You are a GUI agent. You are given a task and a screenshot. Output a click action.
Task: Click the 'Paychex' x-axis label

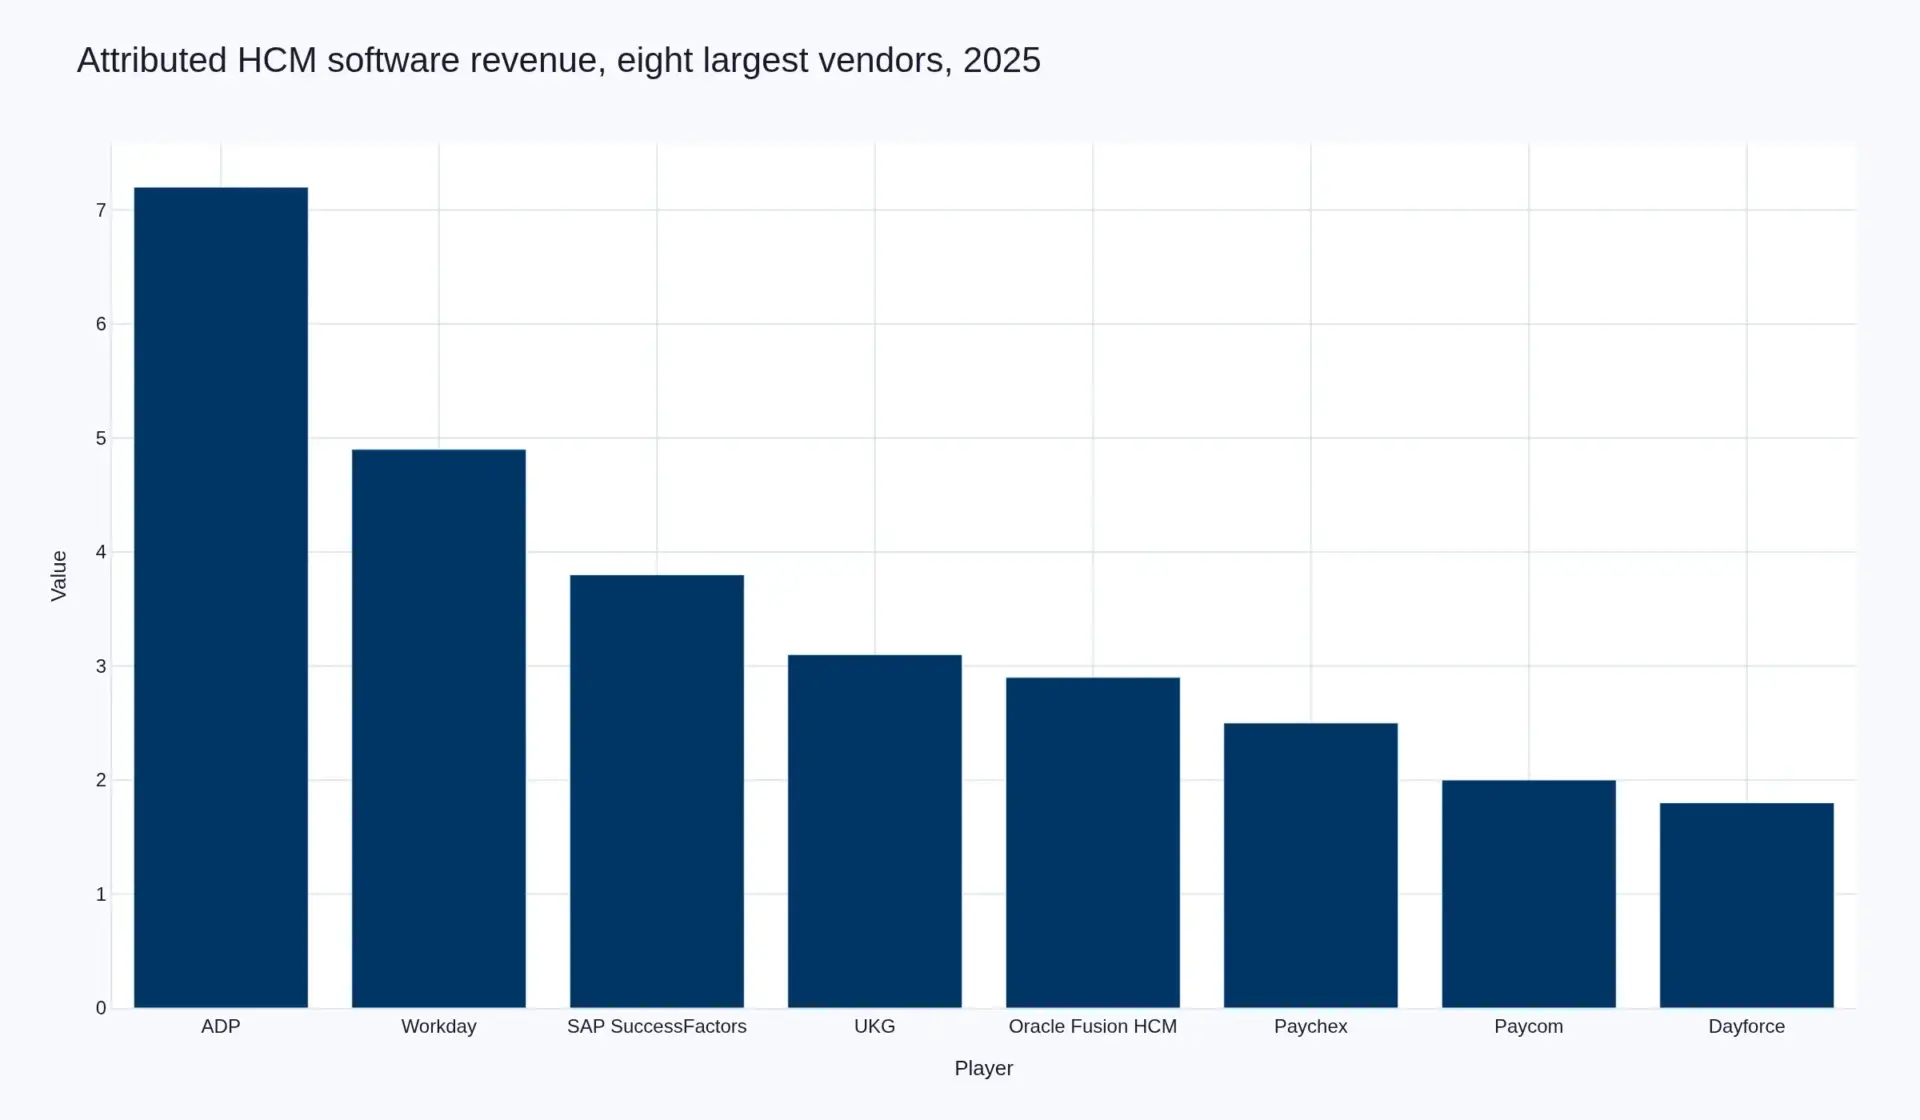1311,1026
